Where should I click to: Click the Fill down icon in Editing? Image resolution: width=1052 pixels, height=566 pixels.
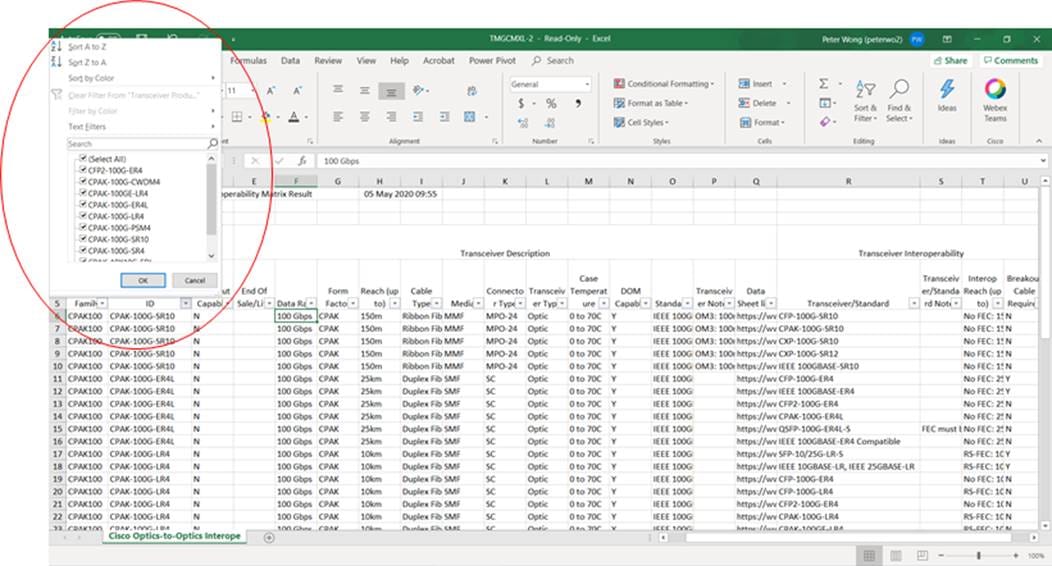point(825,103)
